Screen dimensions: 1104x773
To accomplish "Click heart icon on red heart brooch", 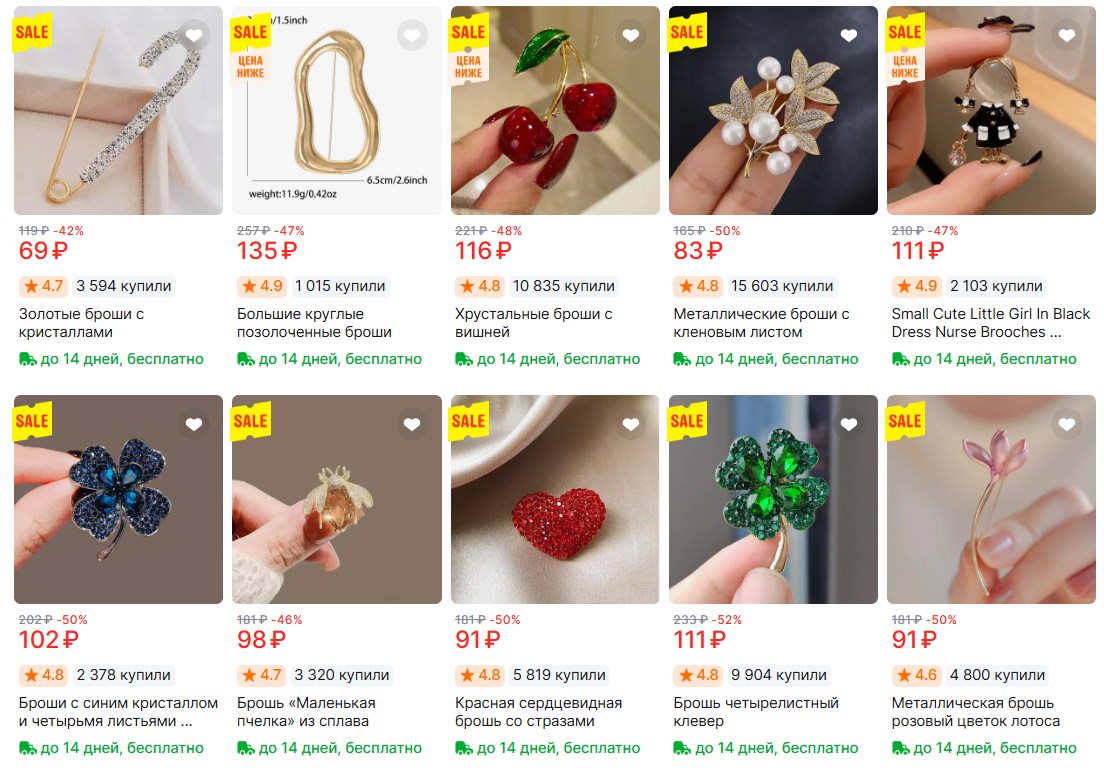I will coord(630,425).
